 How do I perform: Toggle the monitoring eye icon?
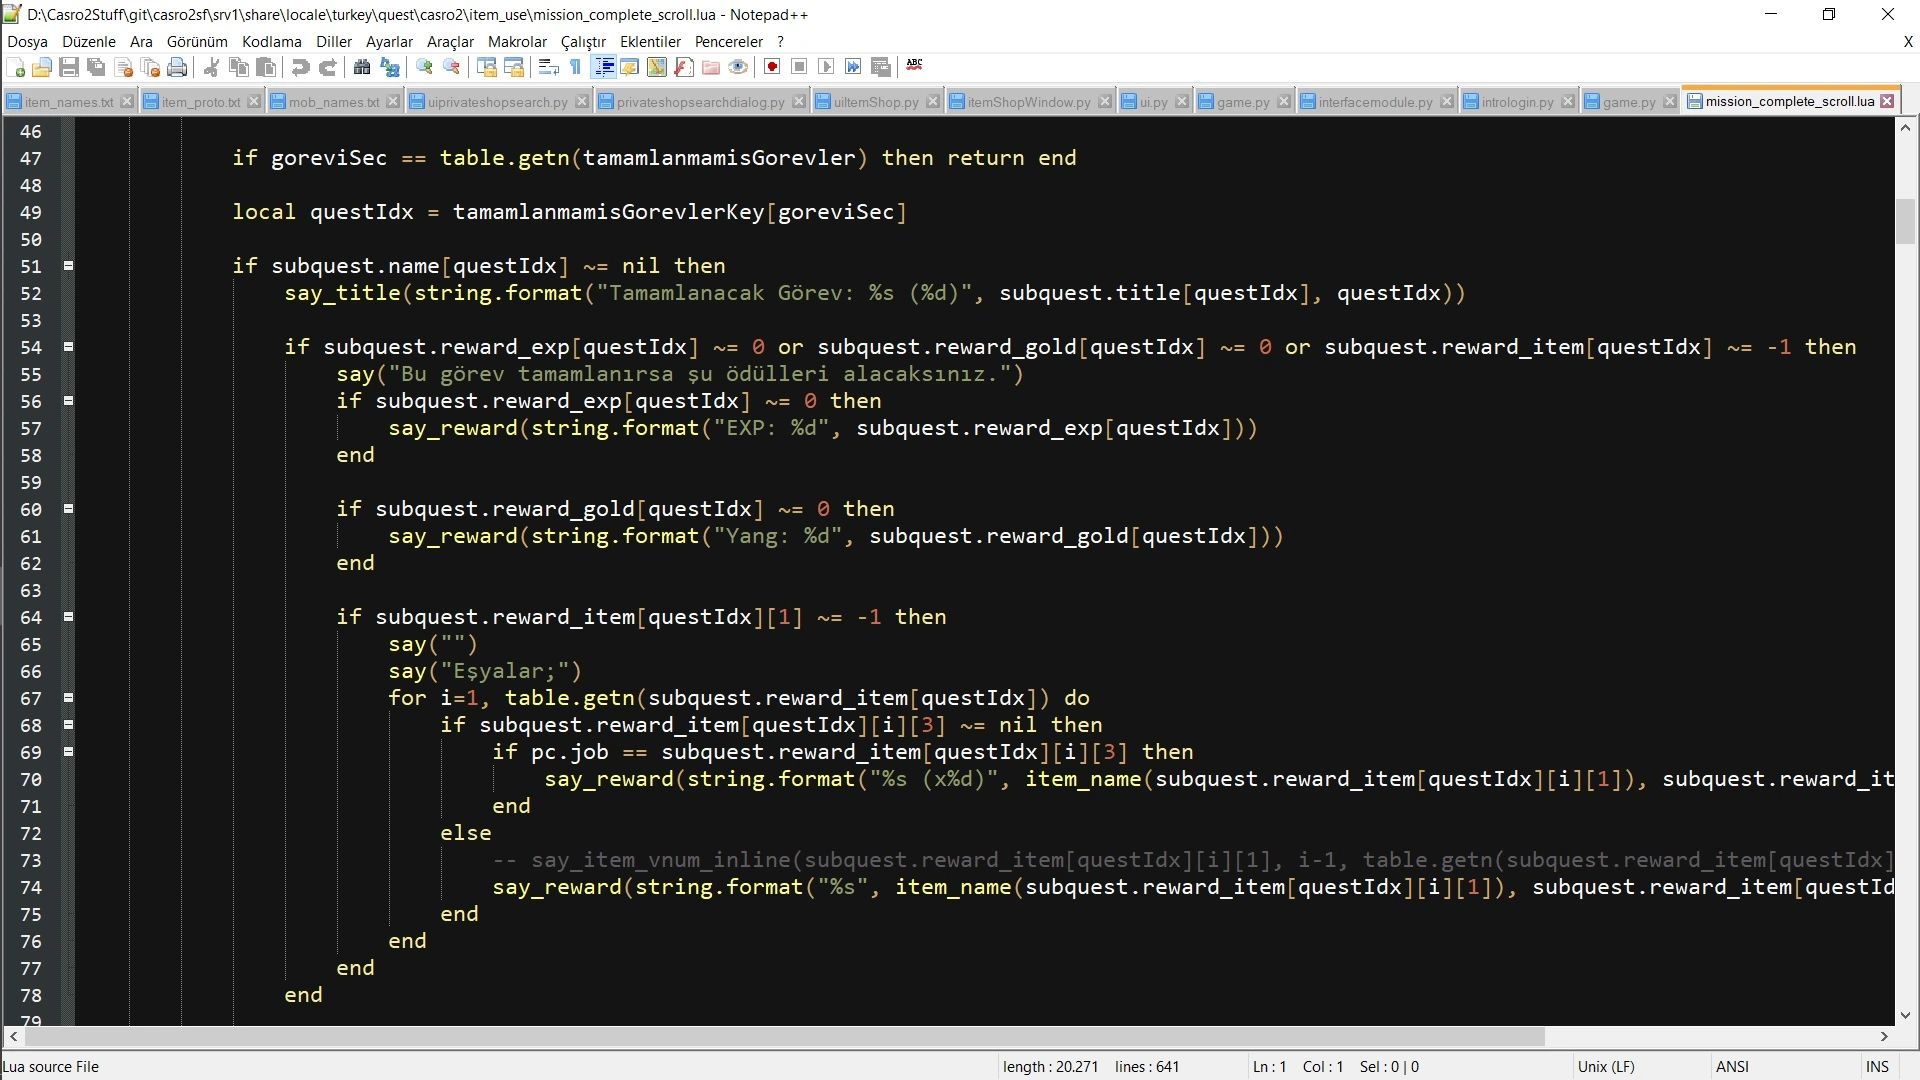tap(738, 67)
